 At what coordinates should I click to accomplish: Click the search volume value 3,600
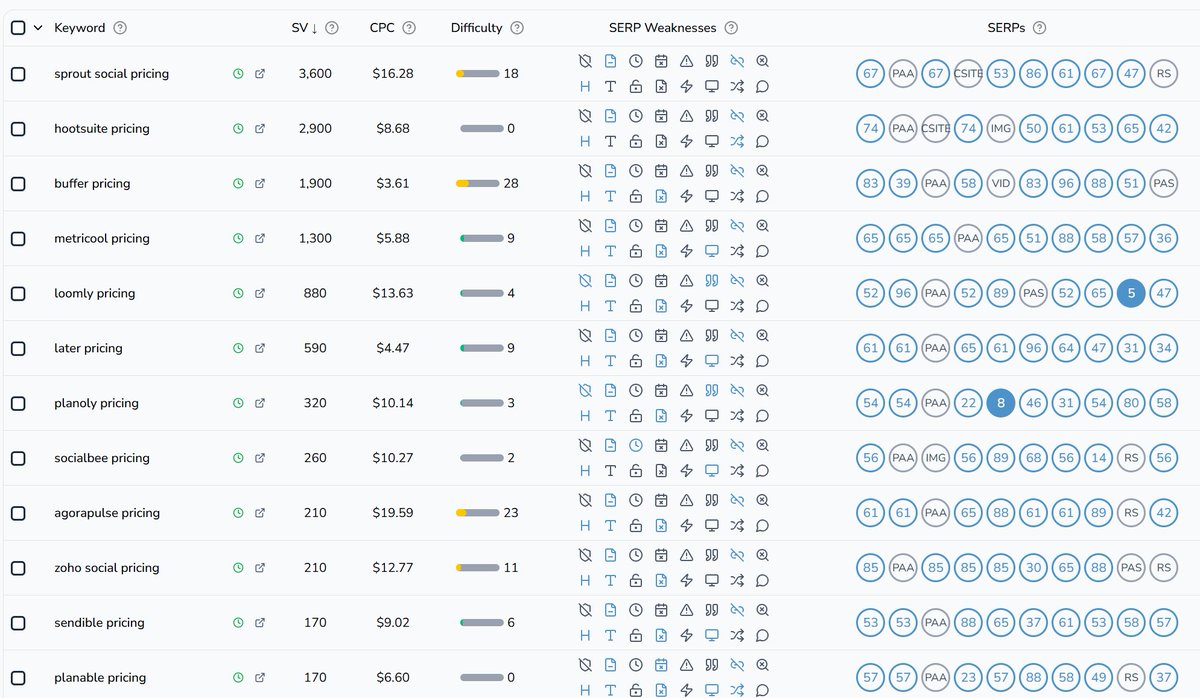coord(315,74)
